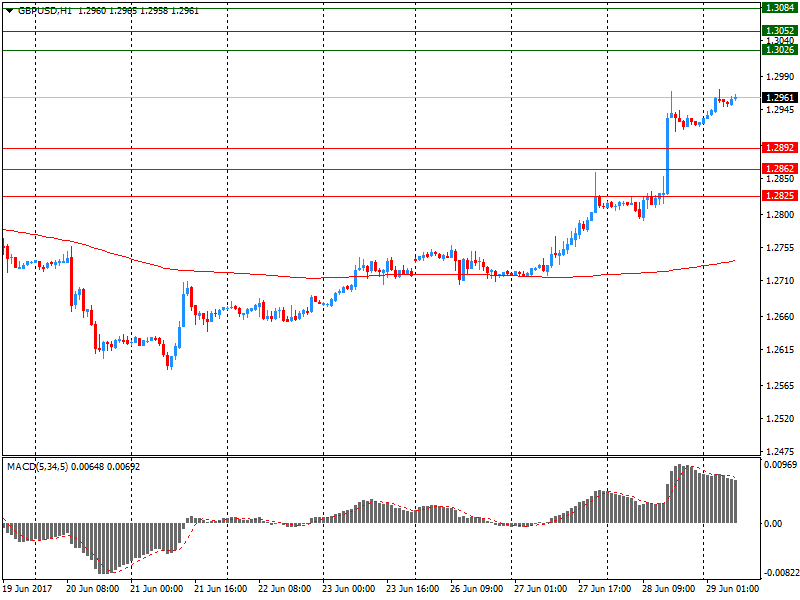Image resolution: width=800 pixels, height=600 pixels.
Task: Click the 1.2755 price axis value
Action: (x=780, y=248)
